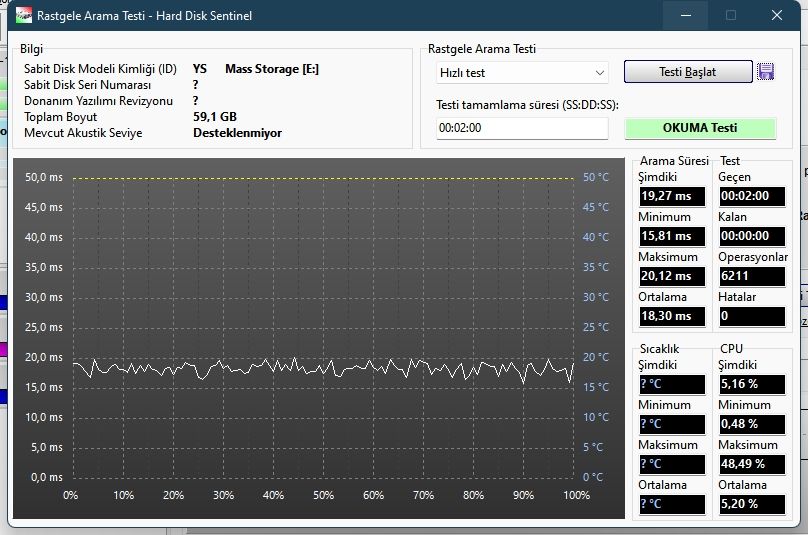Click the total size value 59,1 GB
This screenshot has width=808, height=535.
click(215, 117)
